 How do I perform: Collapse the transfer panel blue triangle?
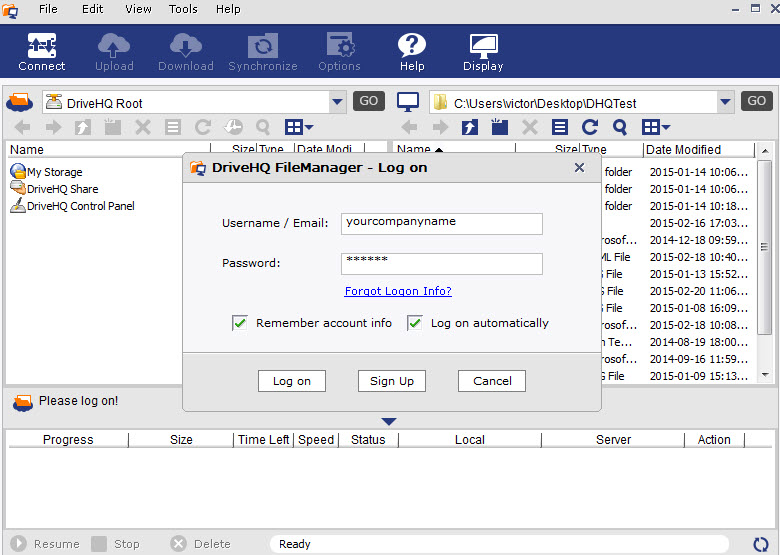coord(389,422)
